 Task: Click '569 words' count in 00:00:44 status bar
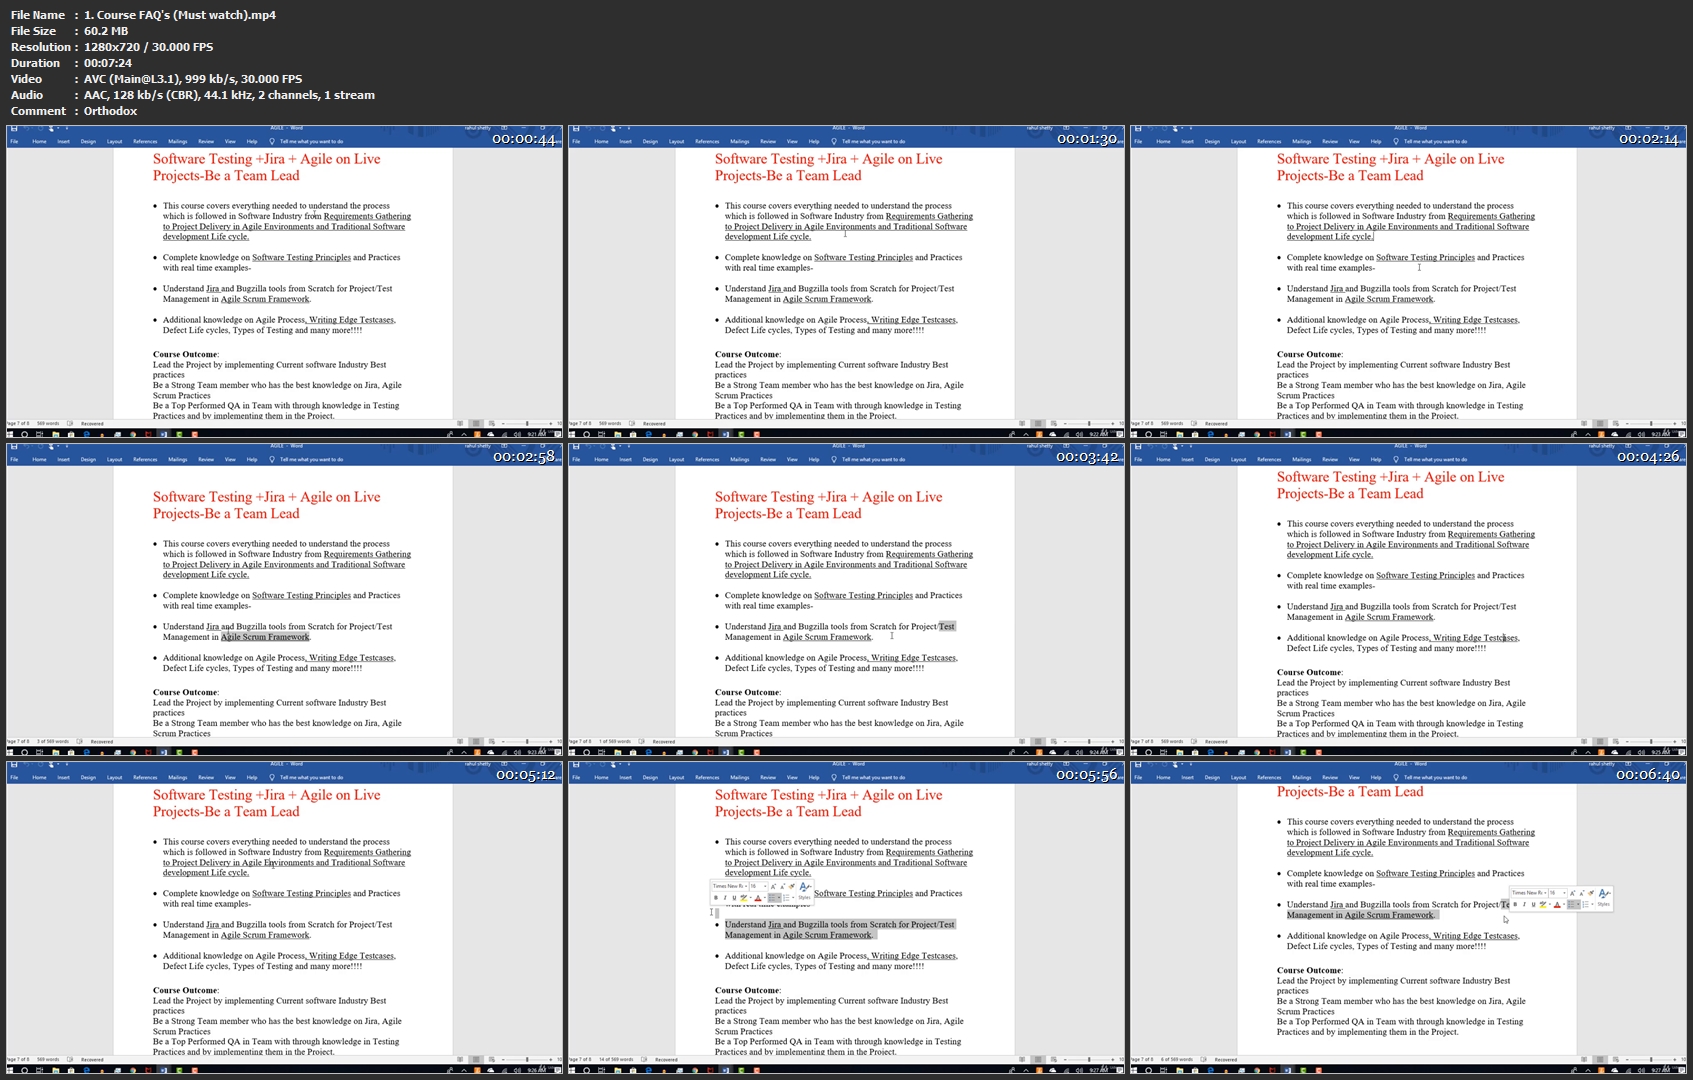[48, 423]
